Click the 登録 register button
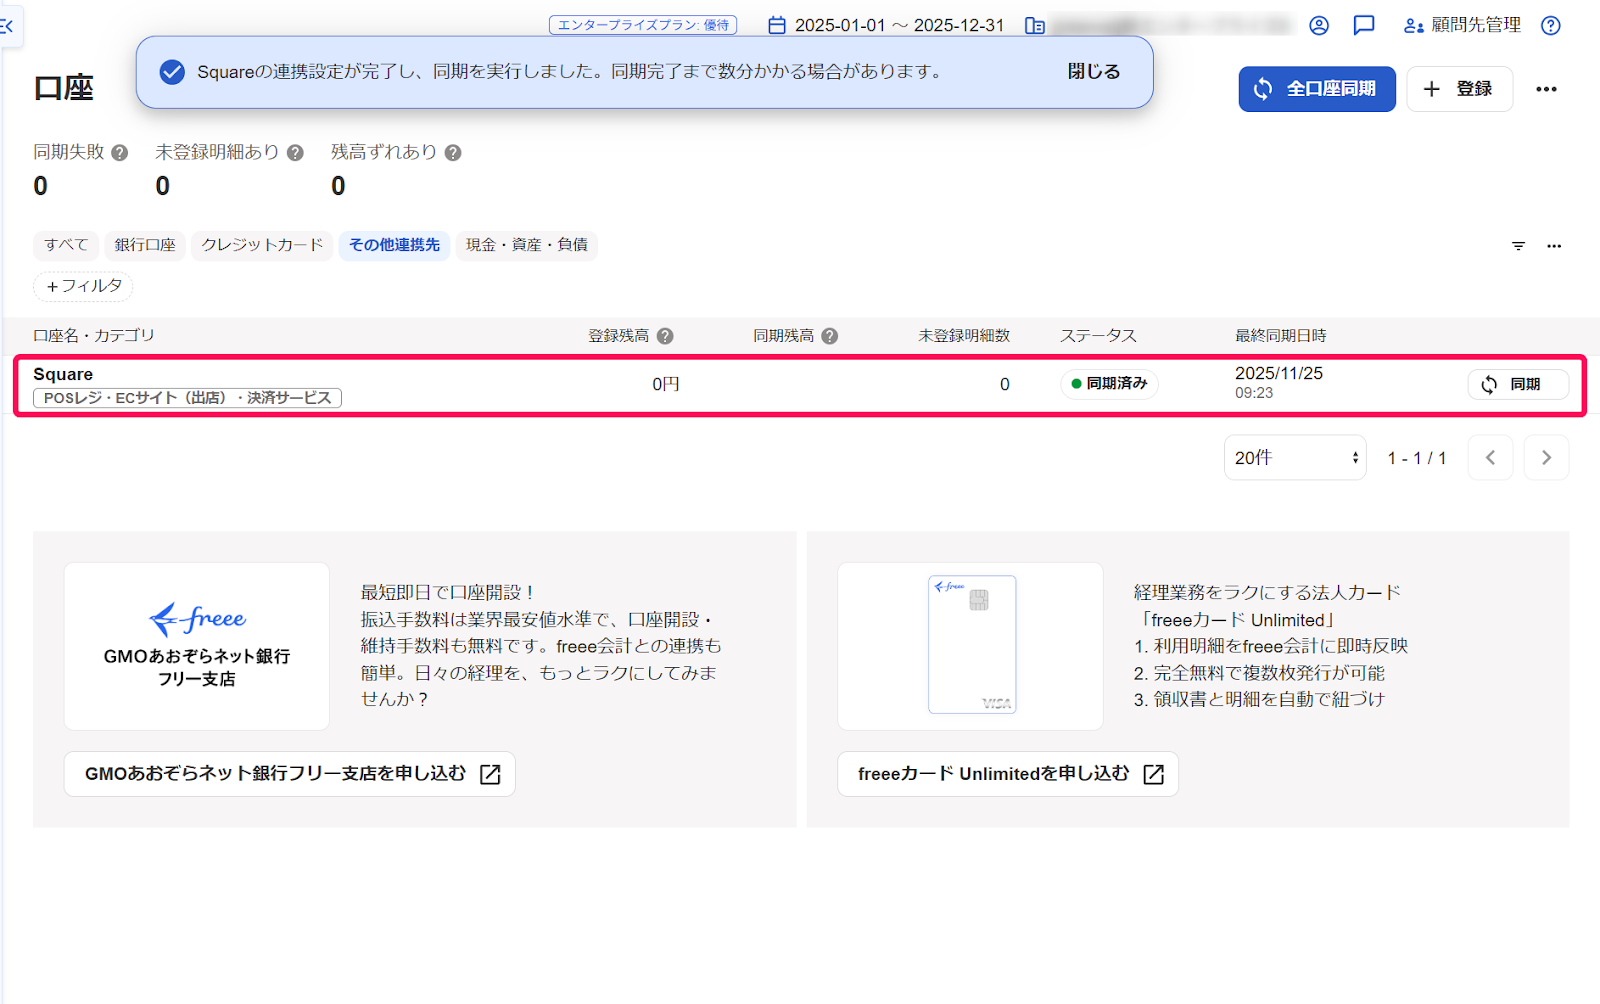The width and height of the screenshot is (1600, 1004). (1459, 89)
